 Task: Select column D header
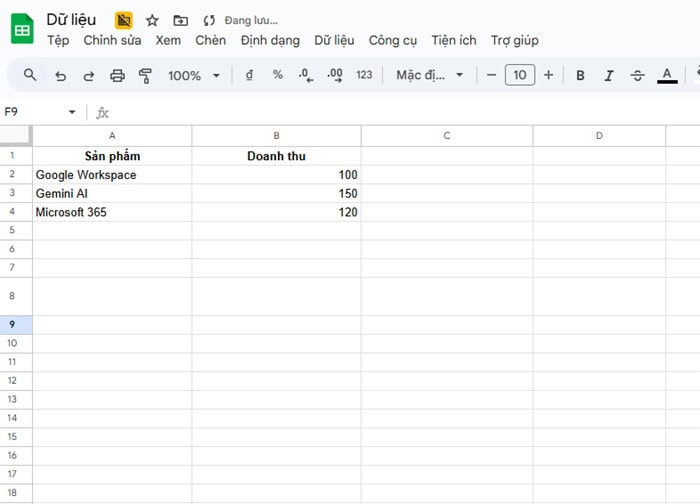[x=599, y=136]
